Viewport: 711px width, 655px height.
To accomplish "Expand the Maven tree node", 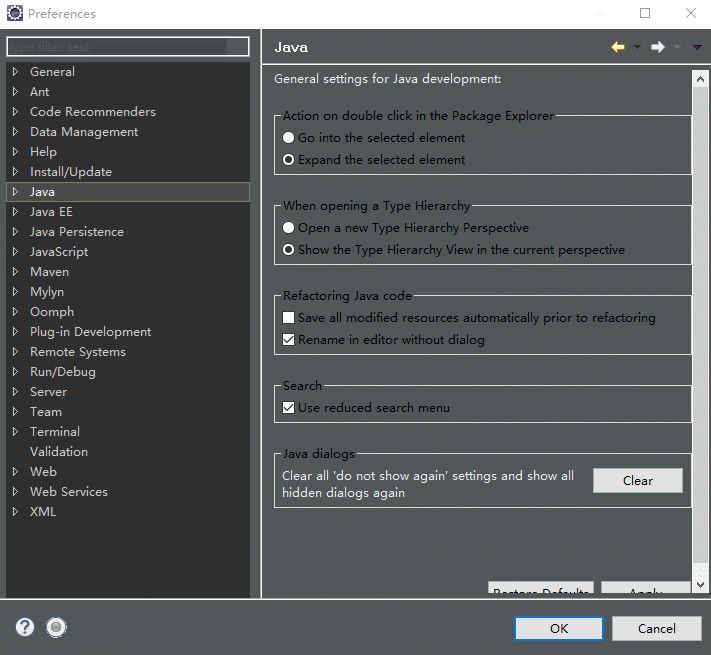I will (15, 272).
